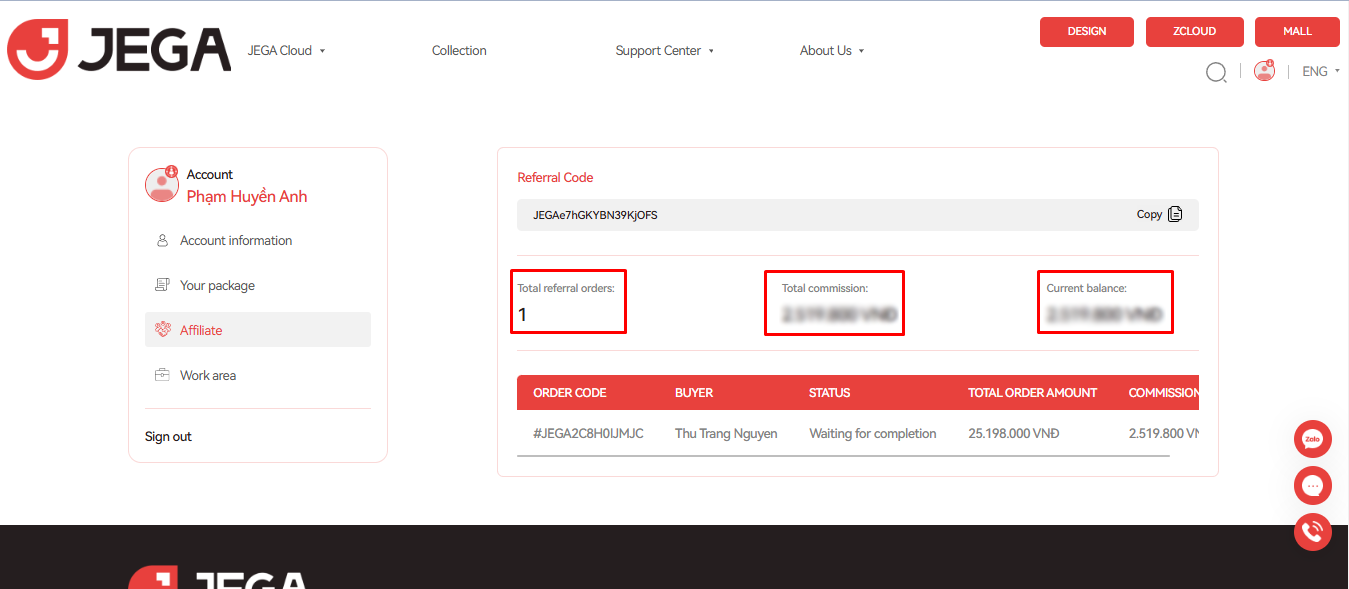Go to the Collection page
Screen dimensions: 1349x589
pyautogui.click(x=459, y=51)
